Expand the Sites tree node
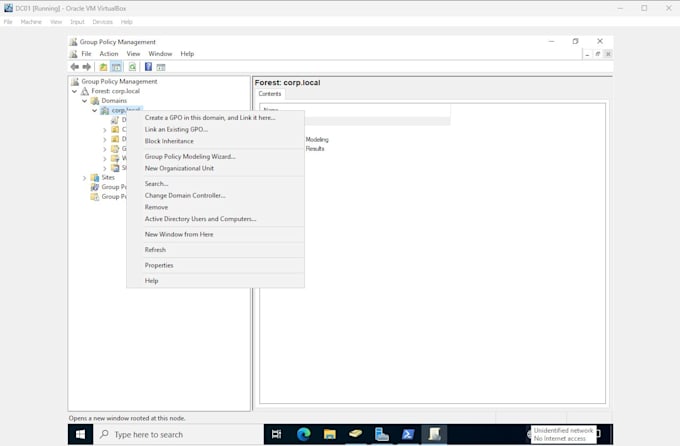The height and width of the screenshot is (446, 680). tap(85, 178)
